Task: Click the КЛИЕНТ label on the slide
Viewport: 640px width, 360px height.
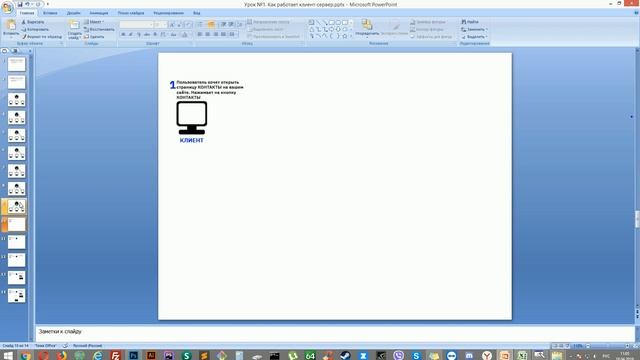Action: (191, 140)
